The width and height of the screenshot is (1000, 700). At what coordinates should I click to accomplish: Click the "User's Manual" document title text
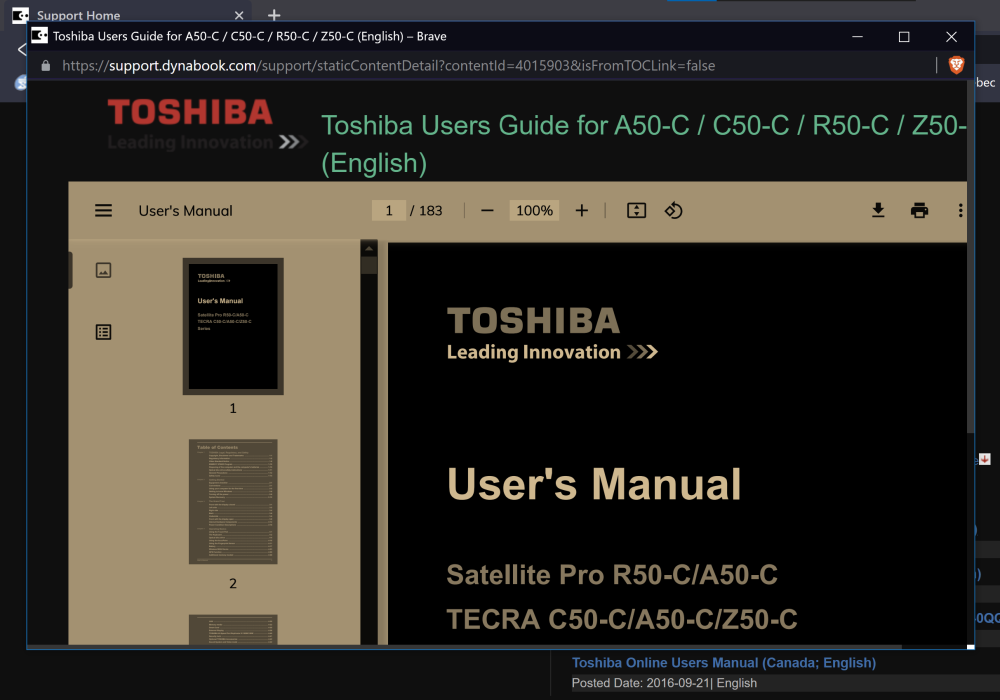(x=186, y=210)
